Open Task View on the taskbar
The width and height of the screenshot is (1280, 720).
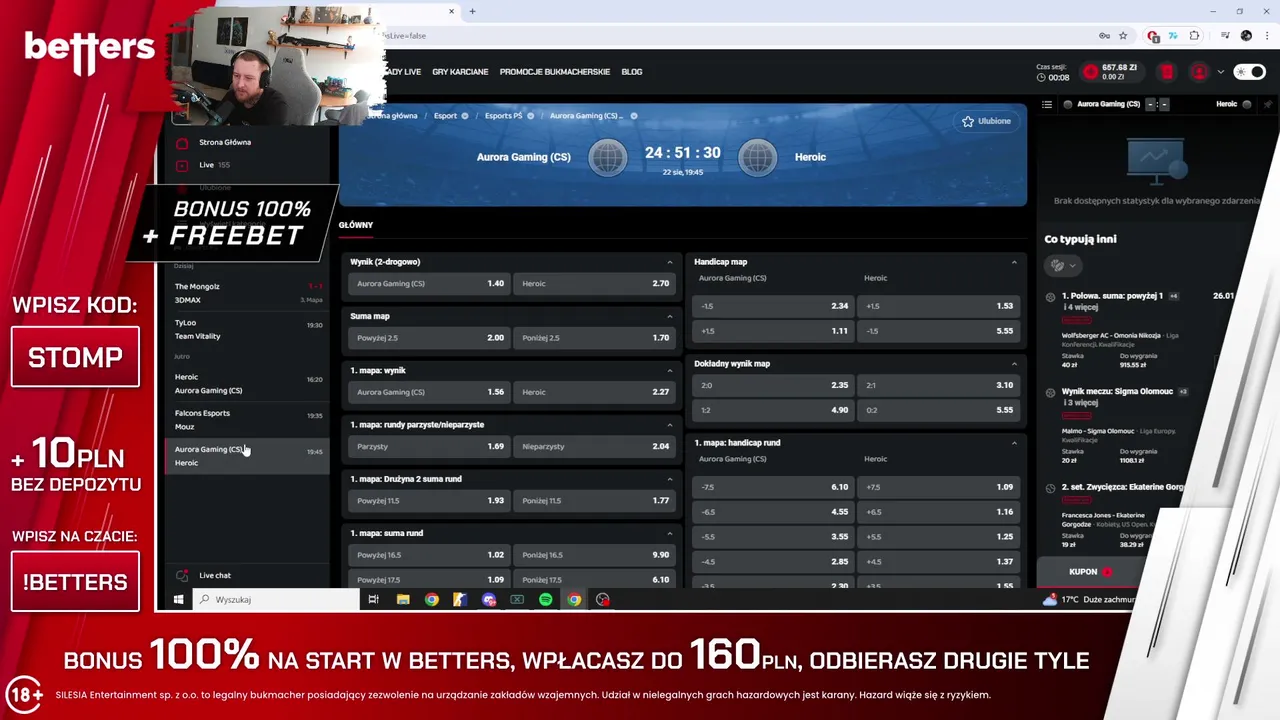click(x=373, y=600)
